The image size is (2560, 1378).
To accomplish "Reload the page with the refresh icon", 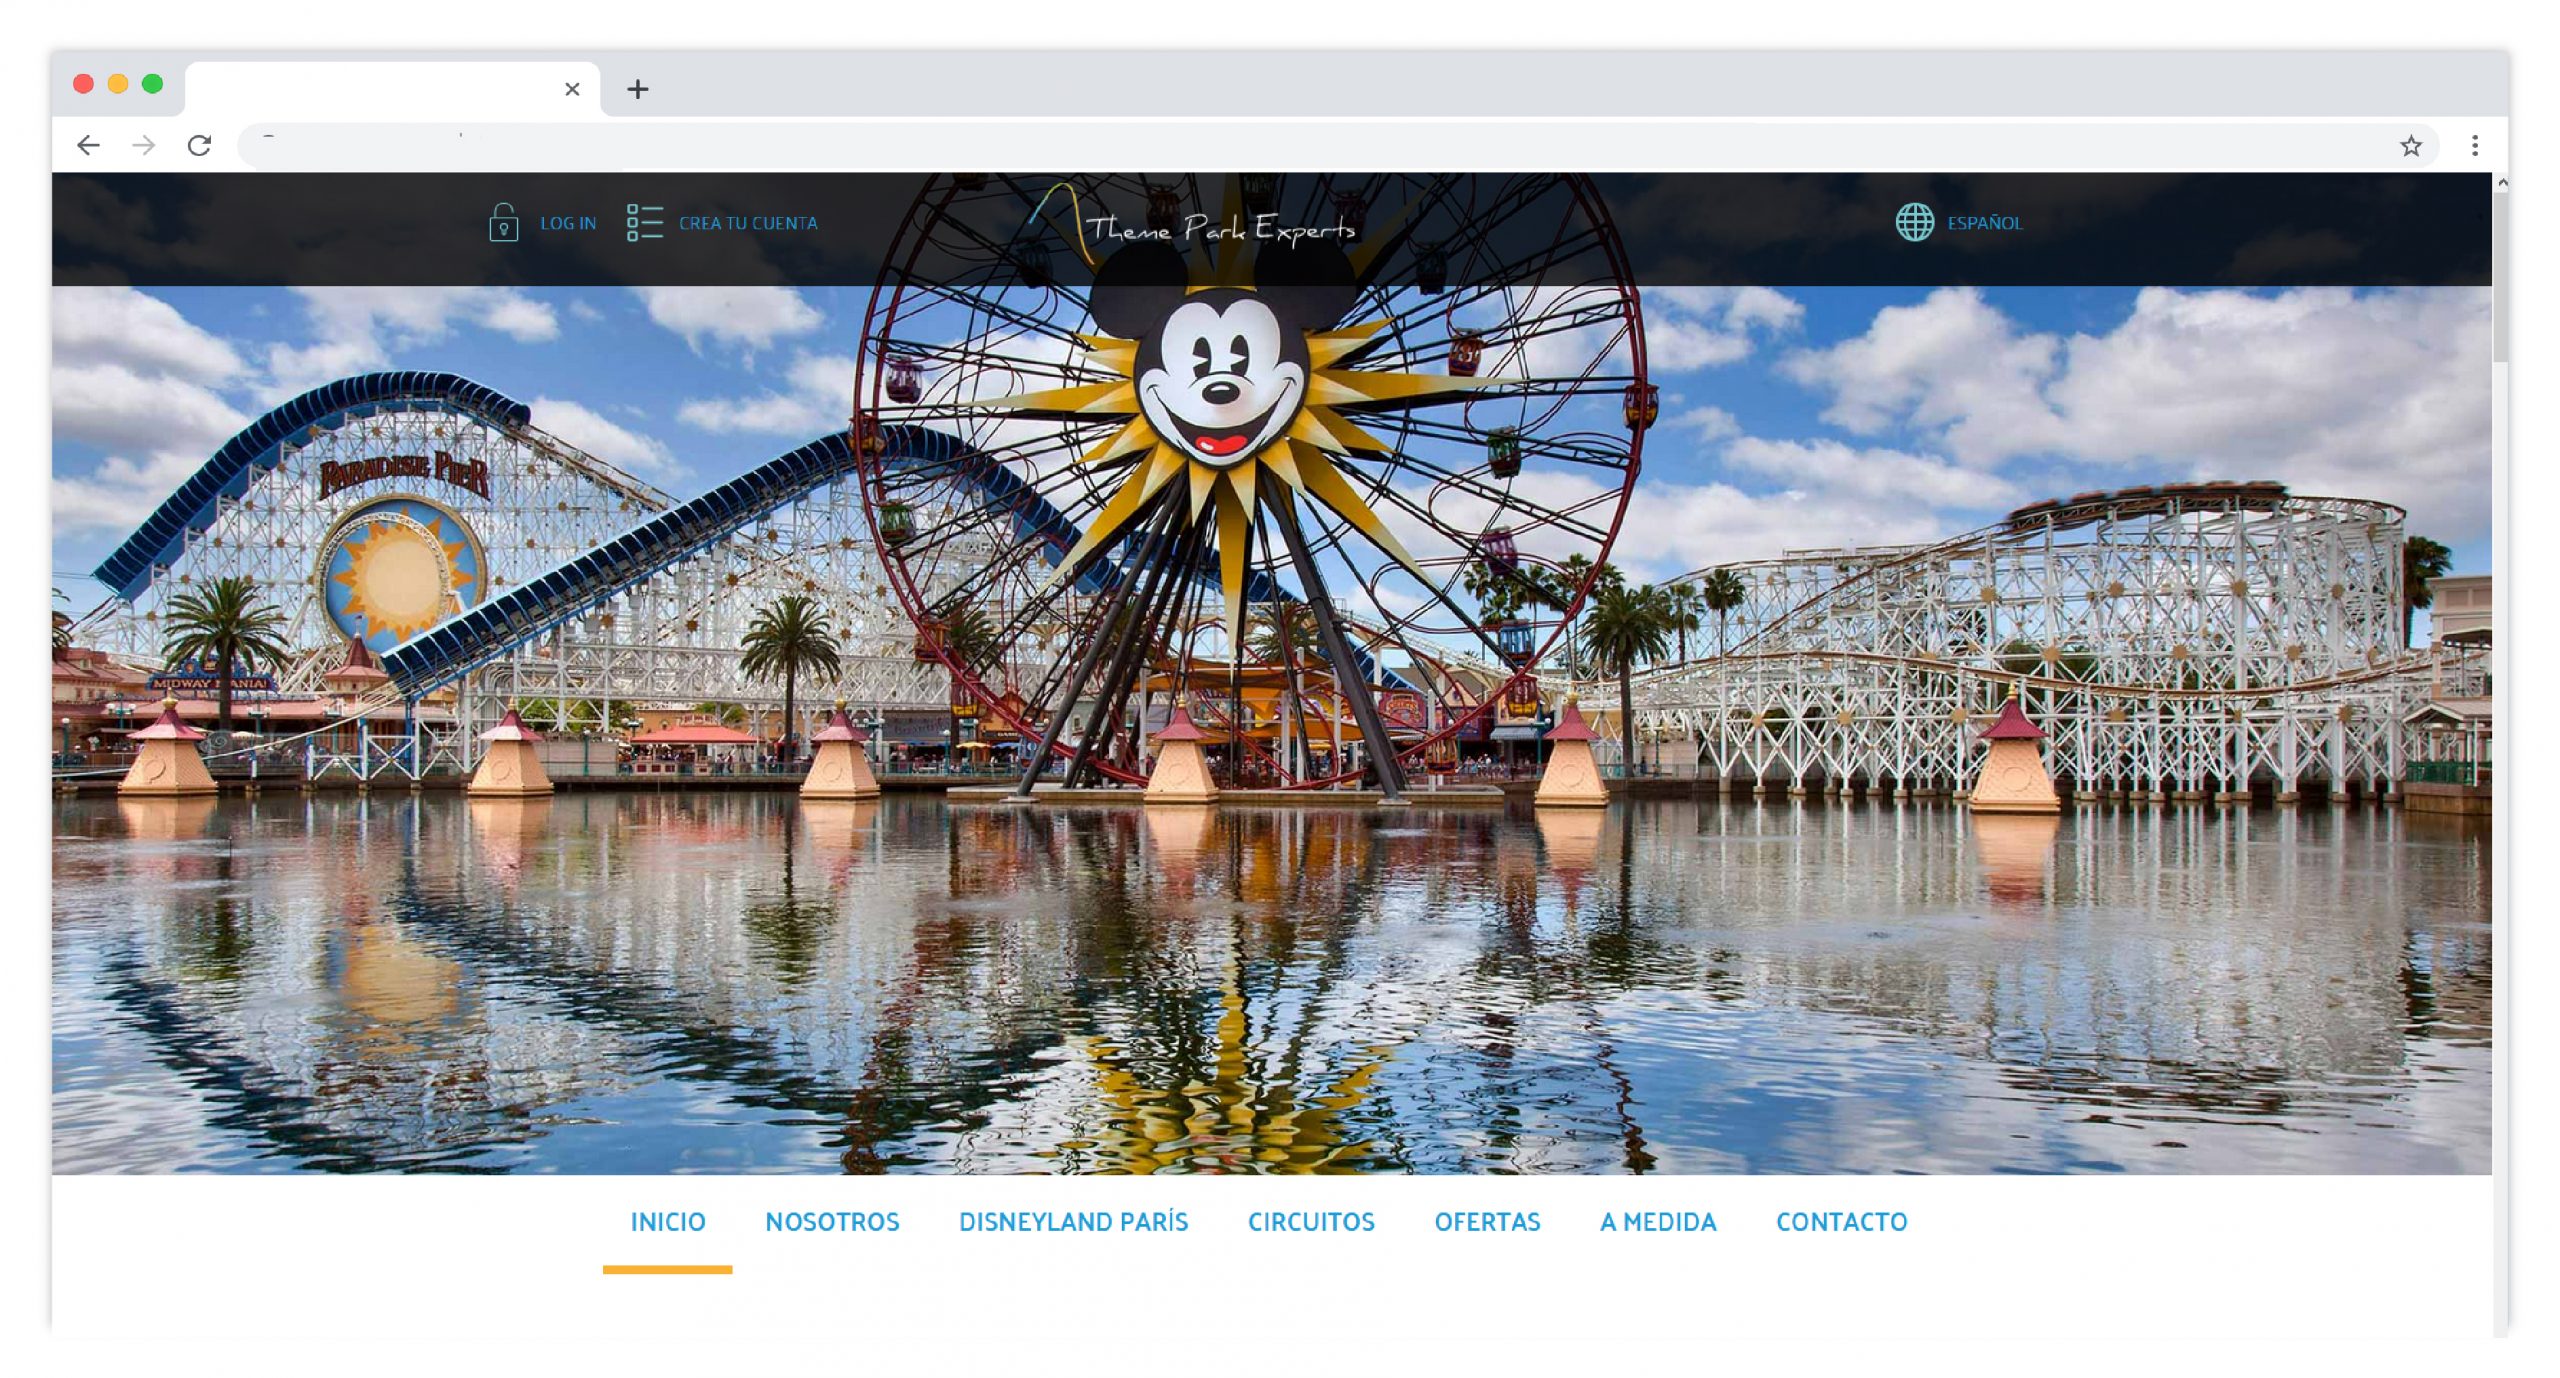I will tap(199, 146).
